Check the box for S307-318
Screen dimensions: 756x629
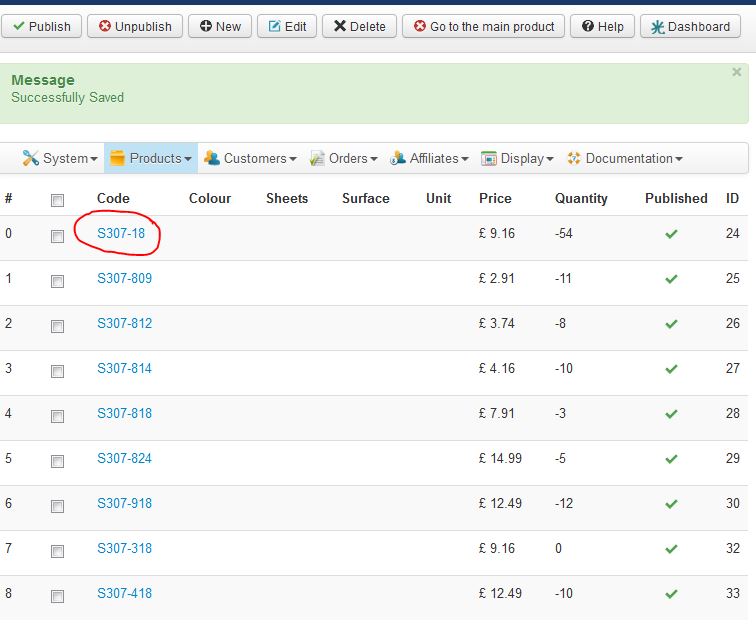coord(57,551)
